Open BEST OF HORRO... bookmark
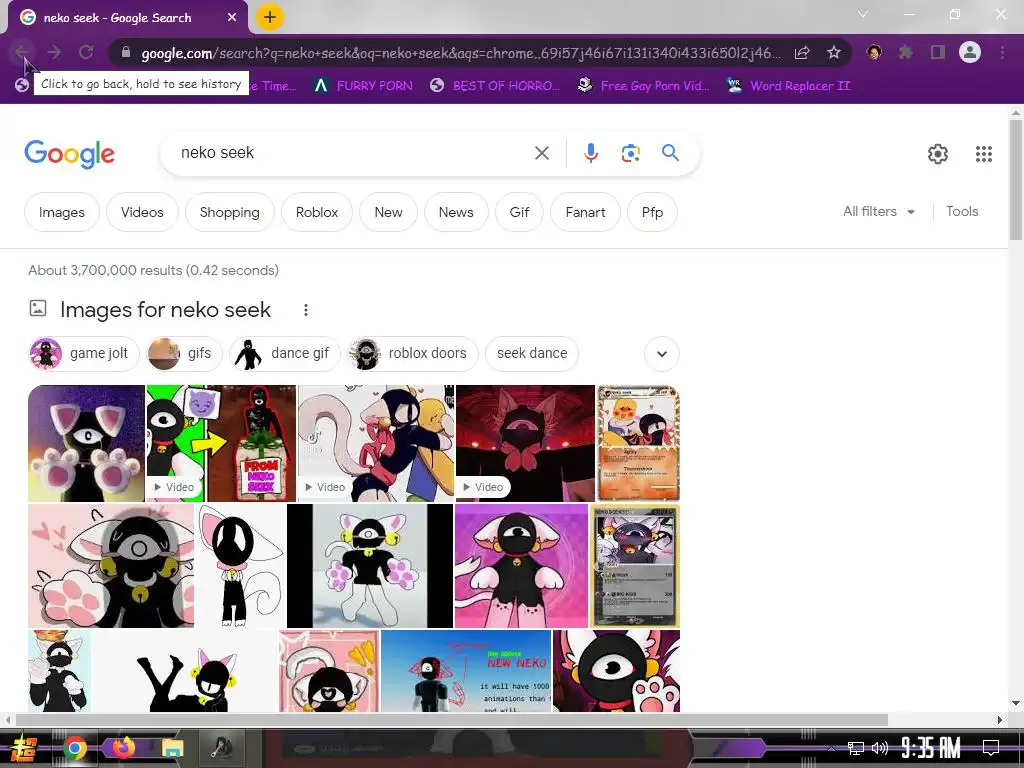This screenshot has width=1024, height=768. coord(494,86)
